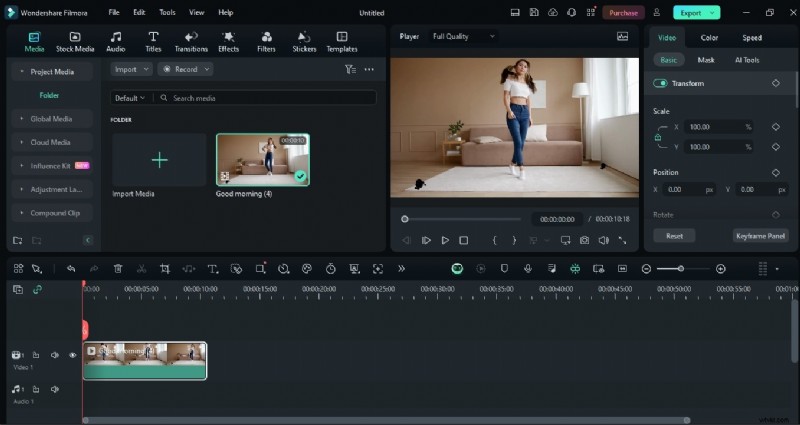Image resolution: width=800 pixels, height=425 pixels.
Task: Lock the Video 1 track
Action: tap(36, 355)
